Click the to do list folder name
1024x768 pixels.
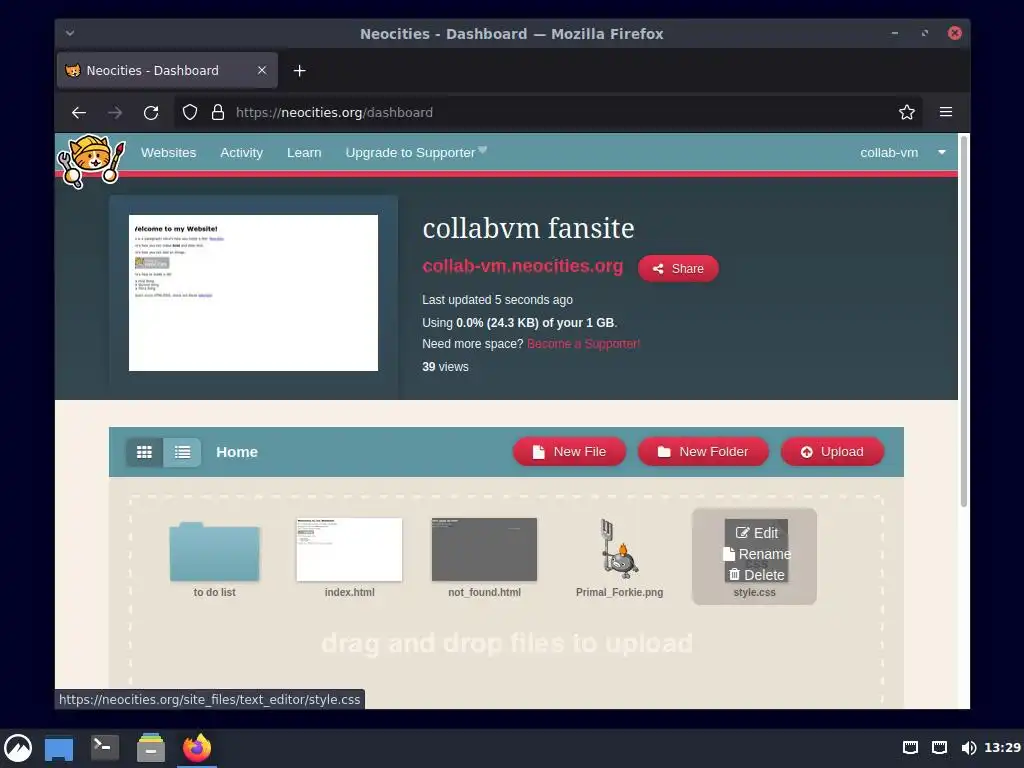(214, 592)
